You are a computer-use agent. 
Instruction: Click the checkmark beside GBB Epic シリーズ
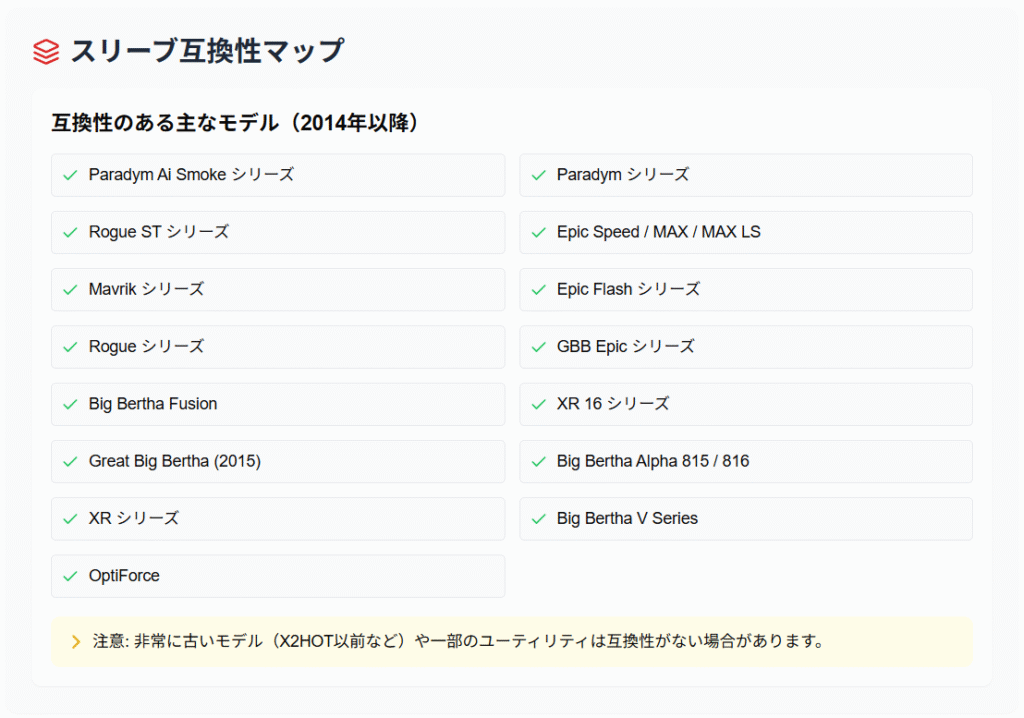[x=539, y=347]
